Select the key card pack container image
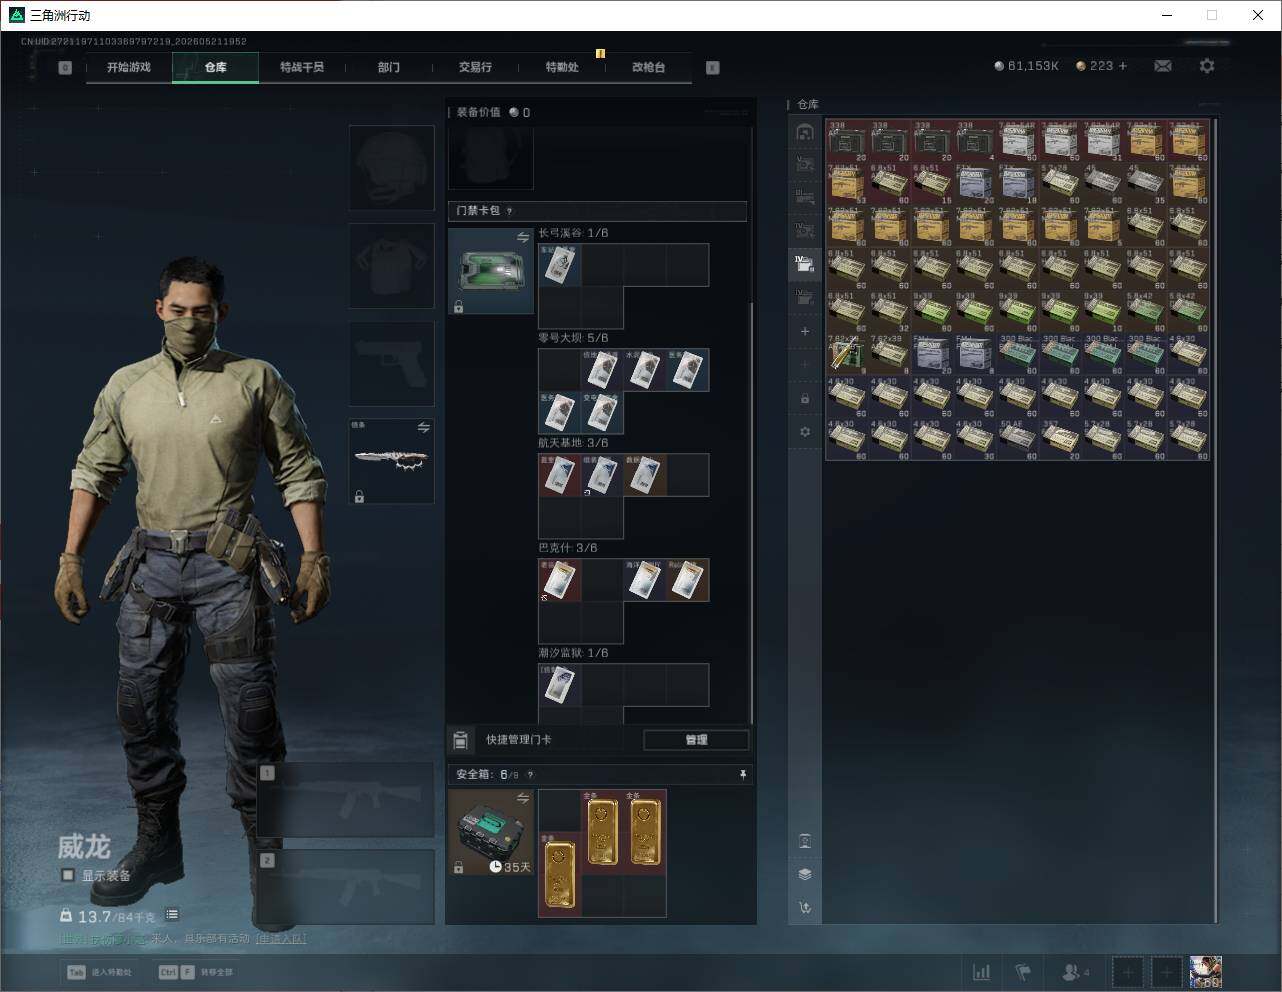Viewport: 1282px width, 992px height. pos(490,271)
